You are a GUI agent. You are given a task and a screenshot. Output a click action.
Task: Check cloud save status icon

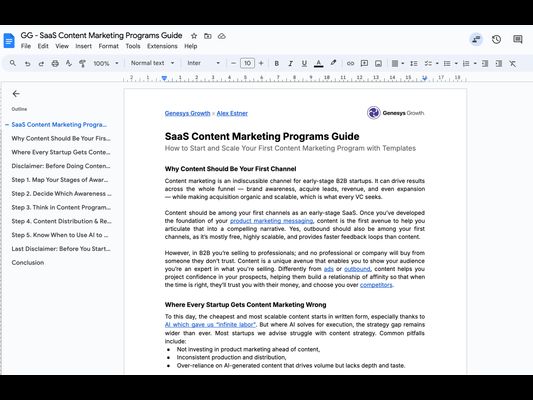[222, 36]
